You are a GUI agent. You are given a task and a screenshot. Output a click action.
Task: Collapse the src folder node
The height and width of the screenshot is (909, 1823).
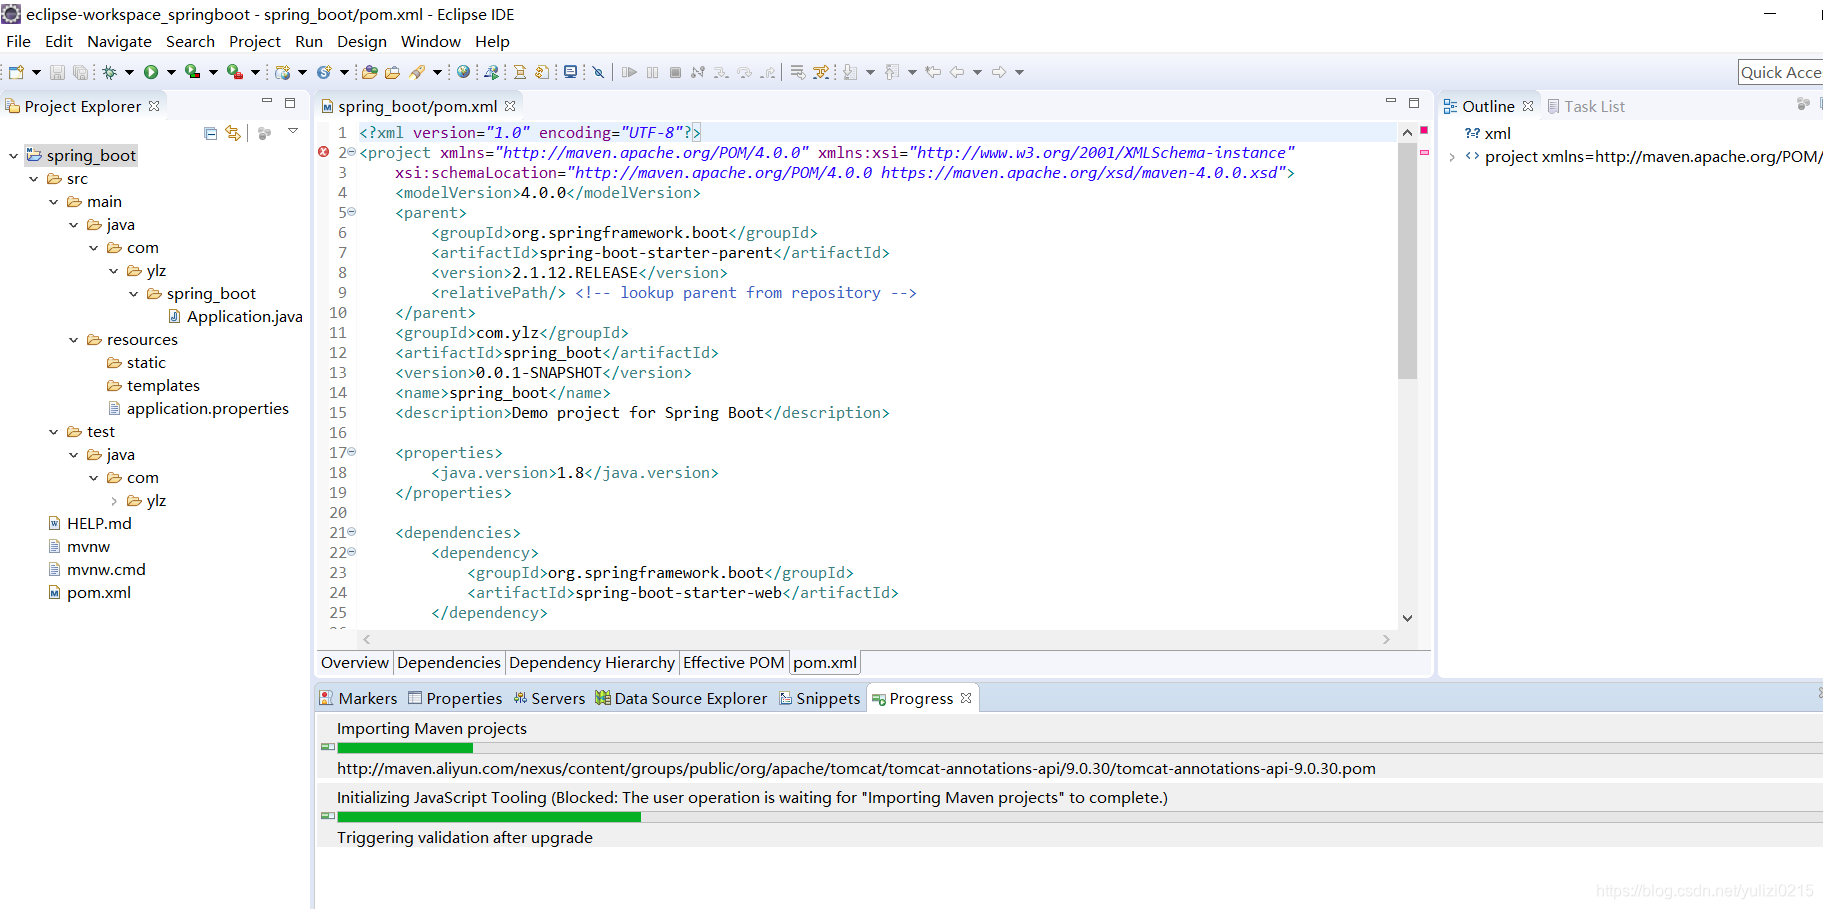(x=33, y=179)
